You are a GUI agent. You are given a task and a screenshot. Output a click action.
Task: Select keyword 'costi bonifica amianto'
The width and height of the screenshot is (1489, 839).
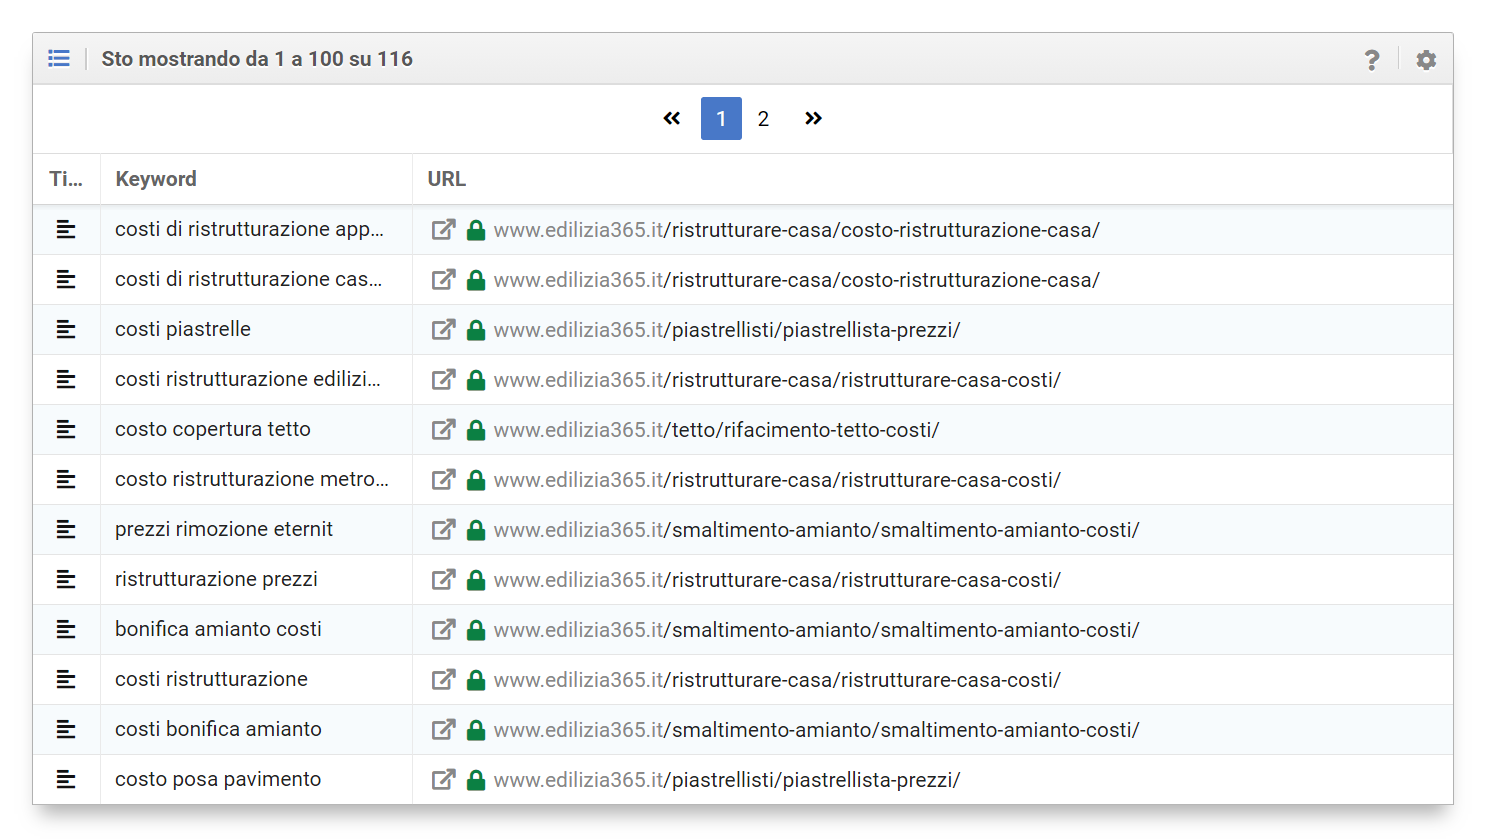218,729
